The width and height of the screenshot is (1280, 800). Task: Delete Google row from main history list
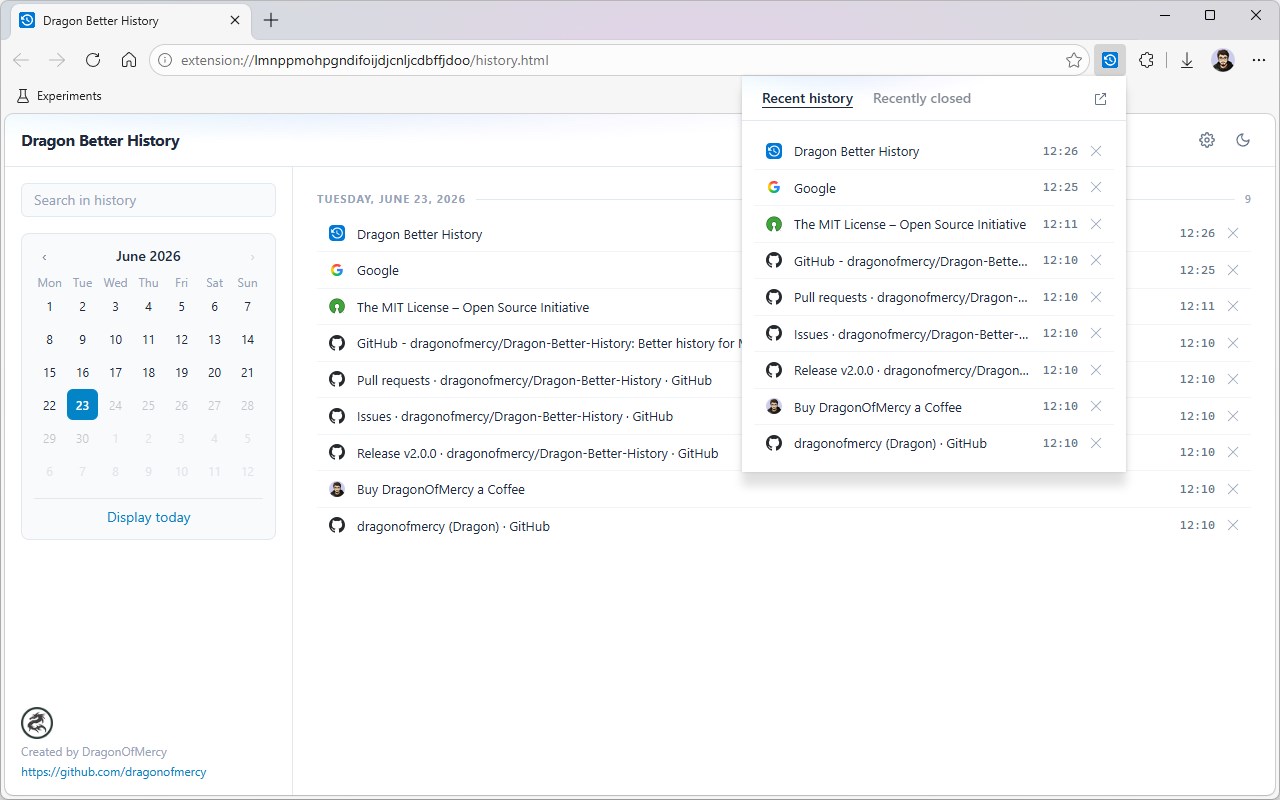[x=1233, y=270]
